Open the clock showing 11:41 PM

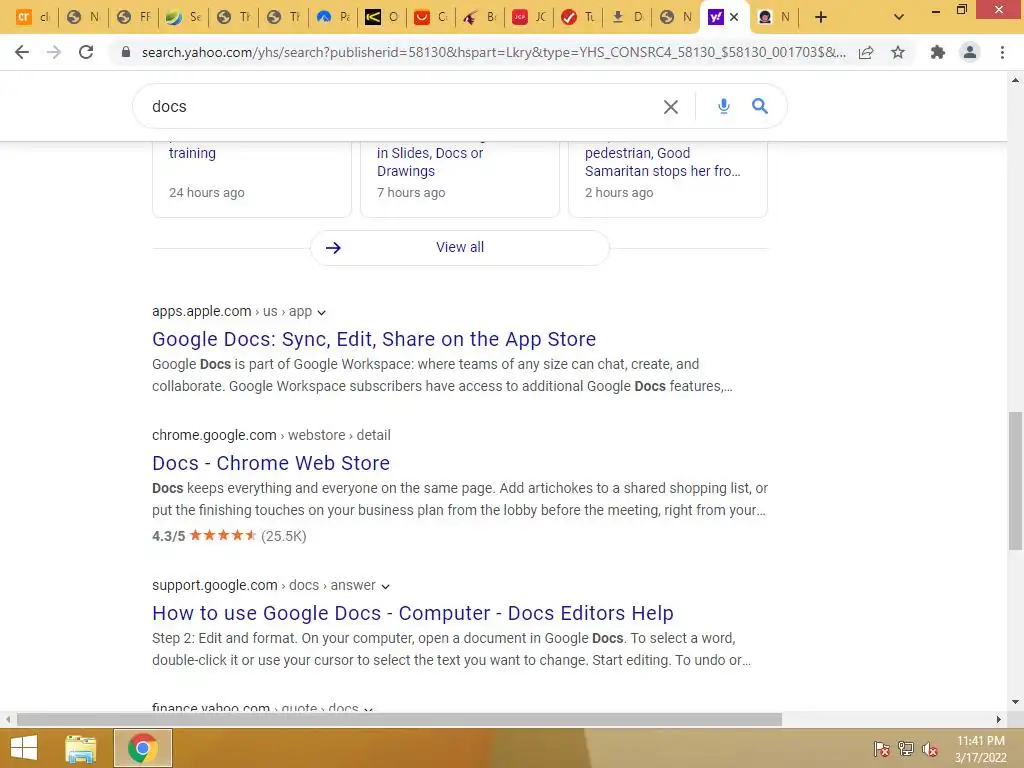pos(980,749)
